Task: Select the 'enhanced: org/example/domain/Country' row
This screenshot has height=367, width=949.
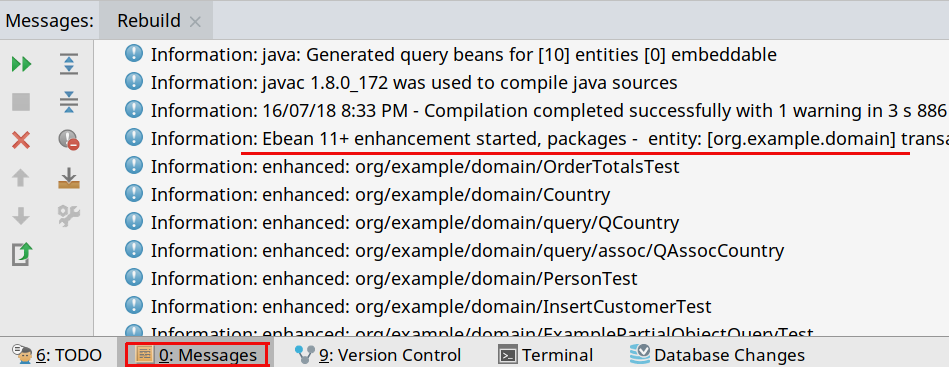Action: (x=380, y=194)
